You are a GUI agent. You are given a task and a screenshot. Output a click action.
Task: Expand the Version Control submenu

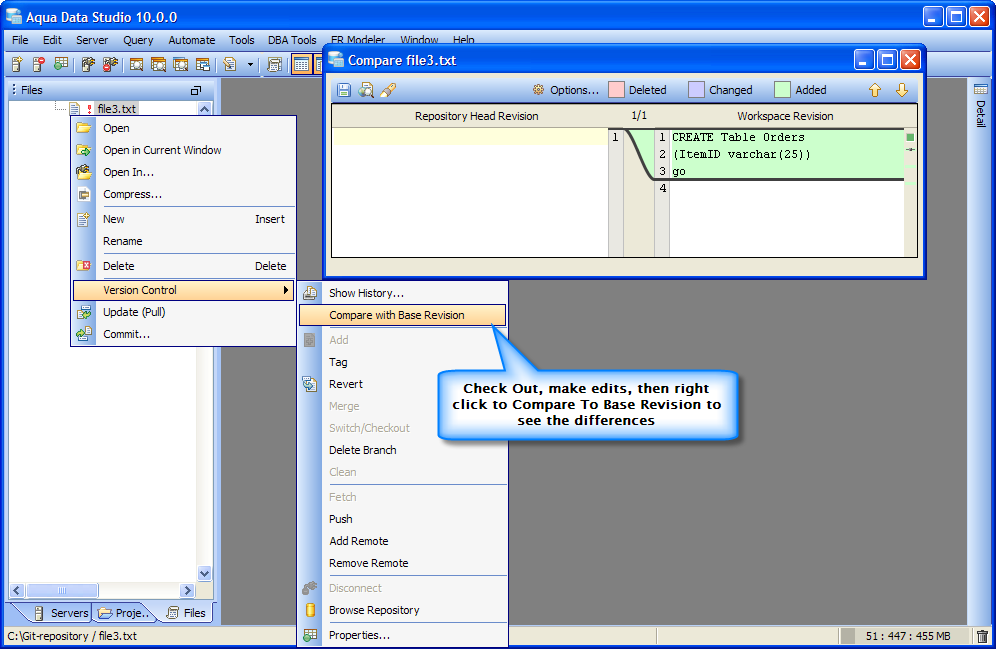point(184,290)
